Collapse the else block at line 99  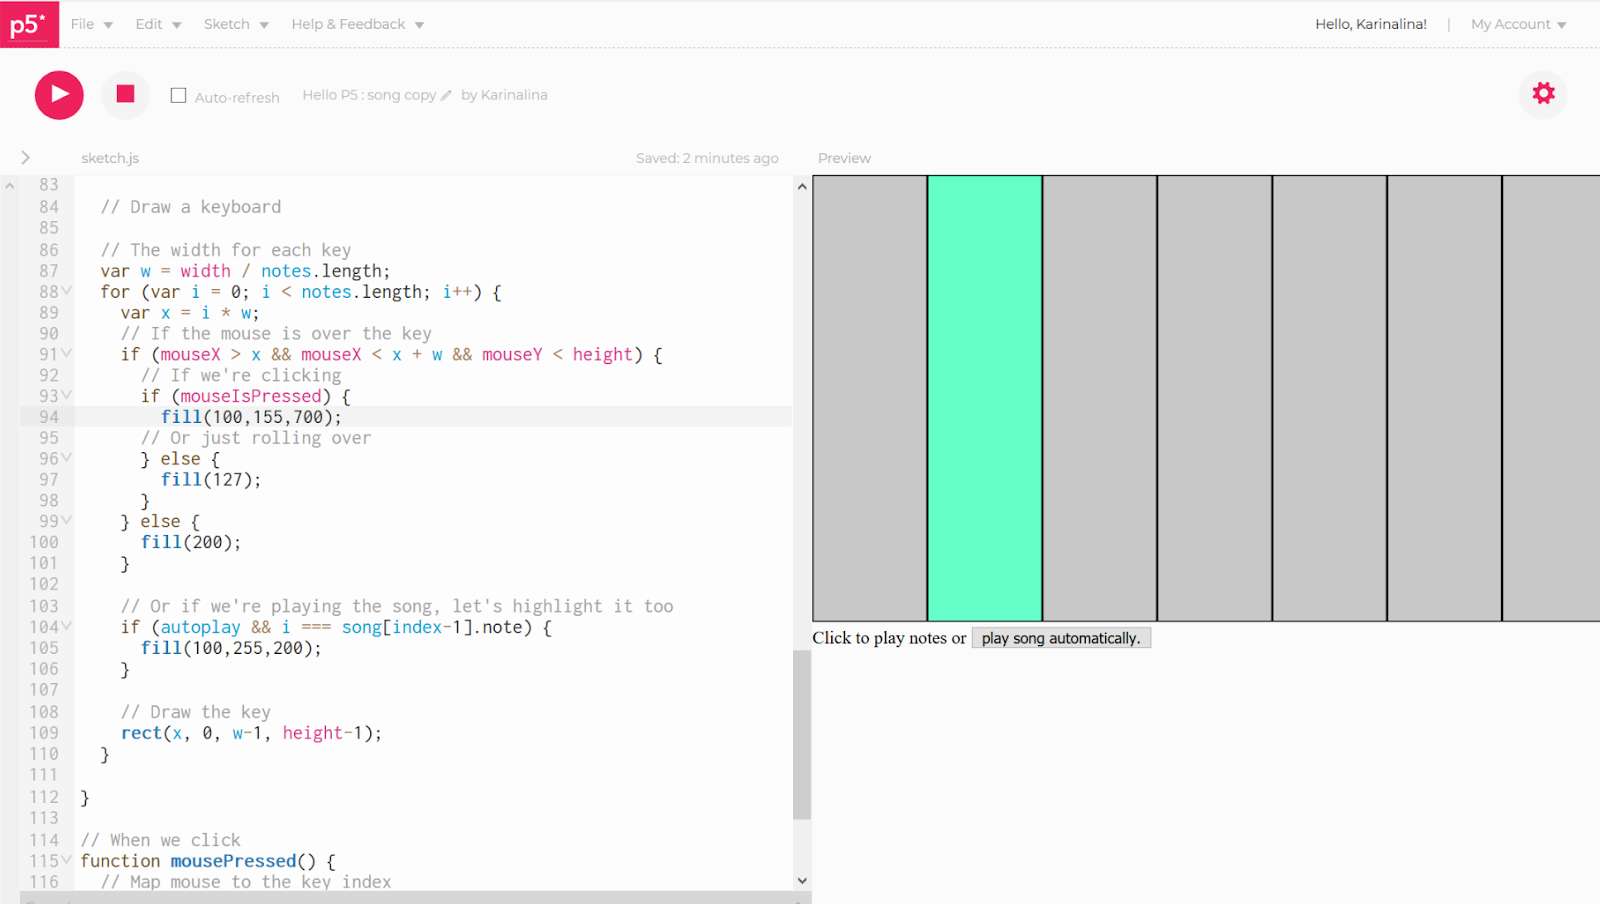coord(65,520)
